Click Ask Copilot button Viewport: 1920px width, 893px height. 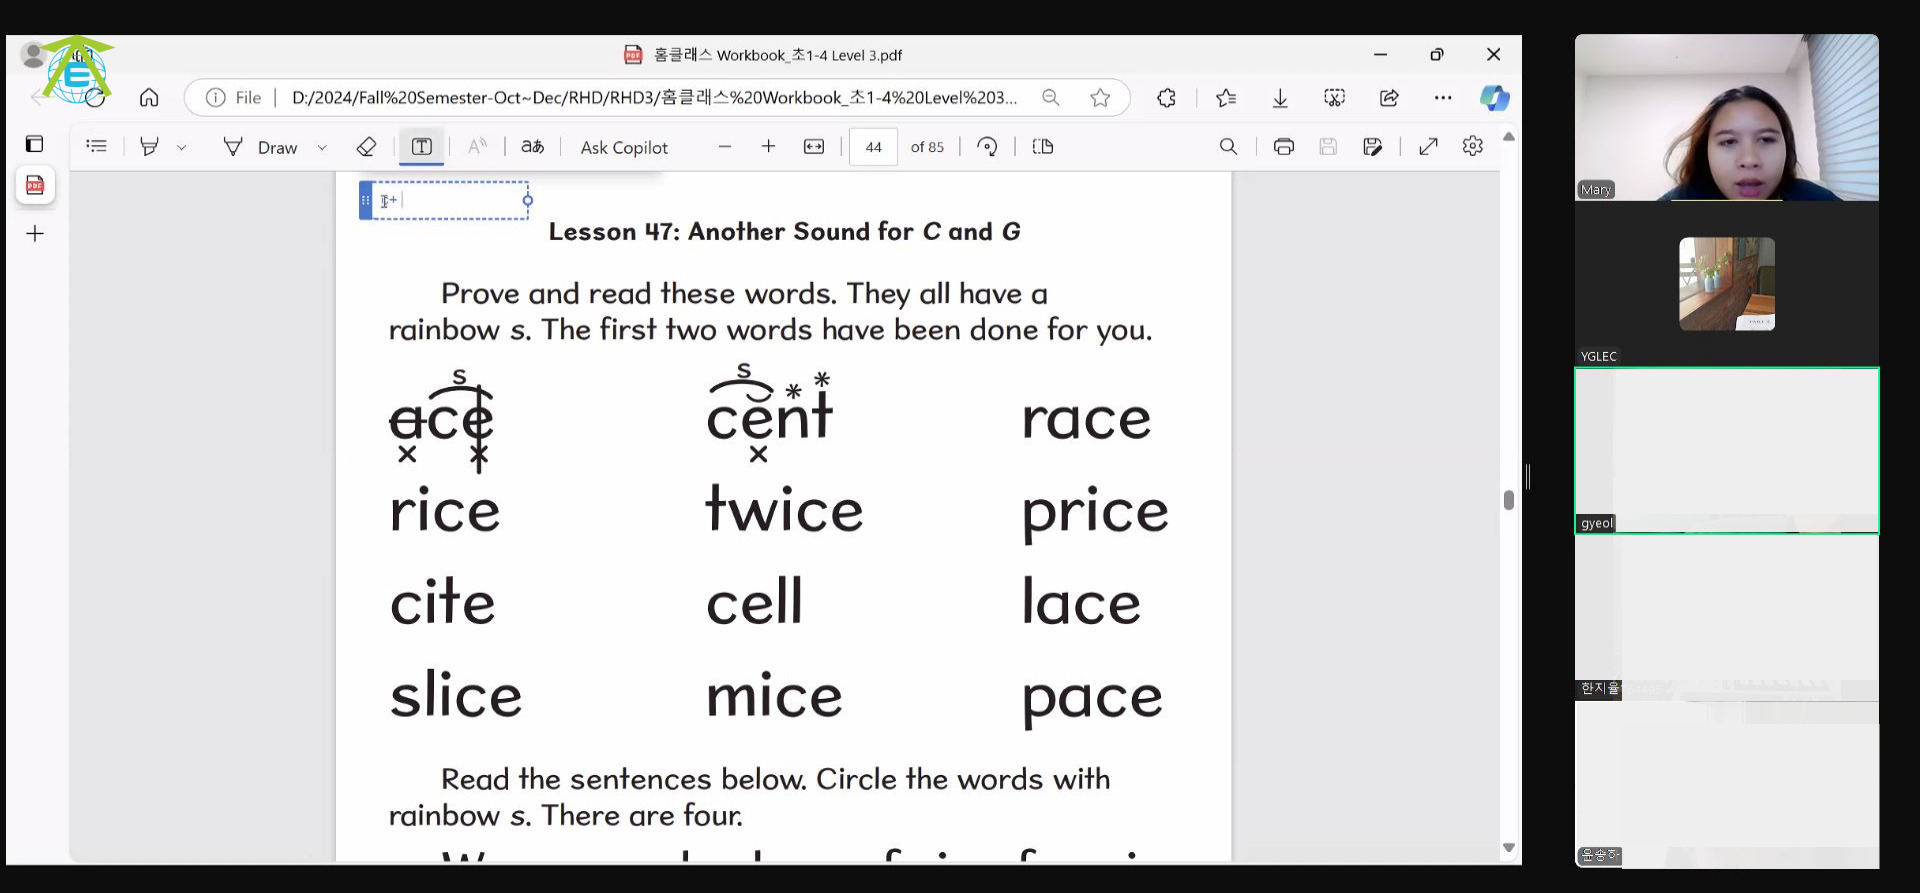(x=624, y=147)
